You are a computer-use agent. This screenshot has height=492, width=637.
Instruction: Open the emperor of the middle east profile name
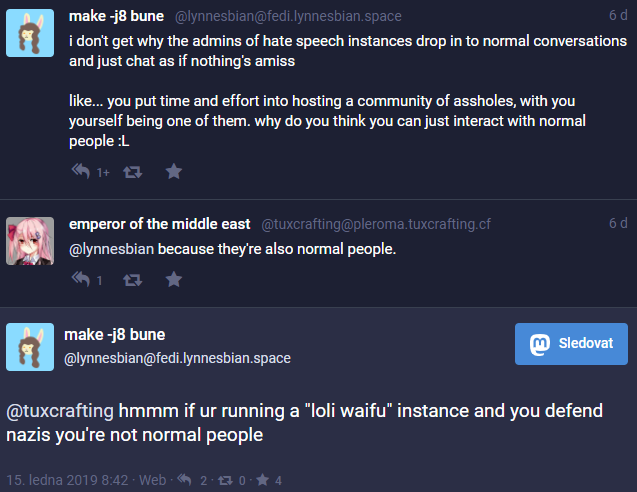click(x=160, y=224)
